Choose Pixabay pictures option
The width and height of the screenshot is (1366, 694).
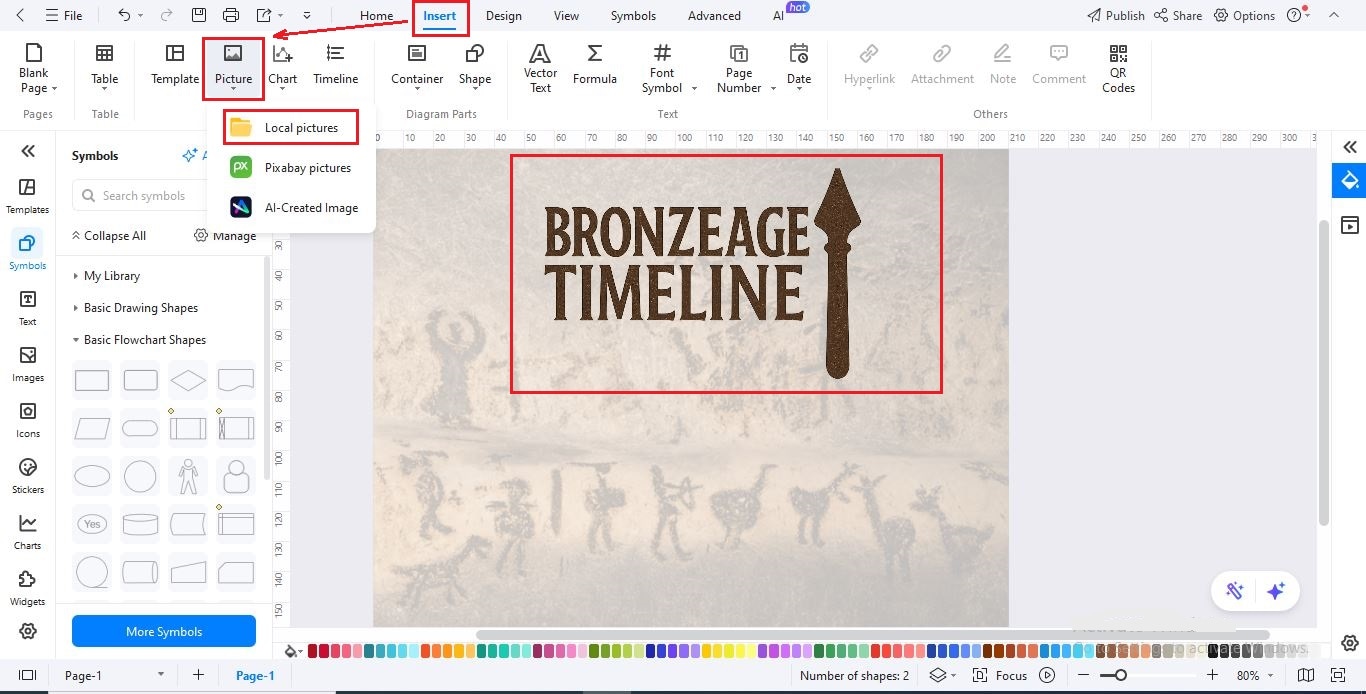[291, 167]
